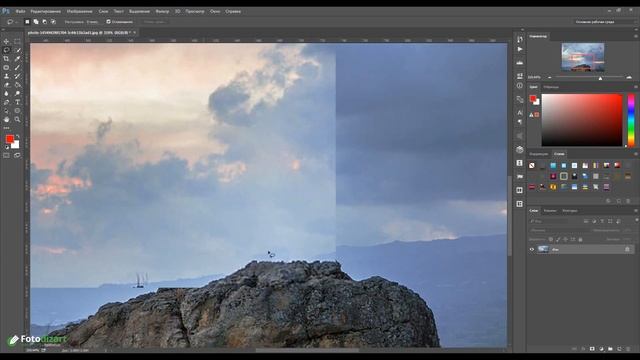640x360 pixels.
Task: Select the Lasso tool in the toolbar
Action: tap(6, 50)
